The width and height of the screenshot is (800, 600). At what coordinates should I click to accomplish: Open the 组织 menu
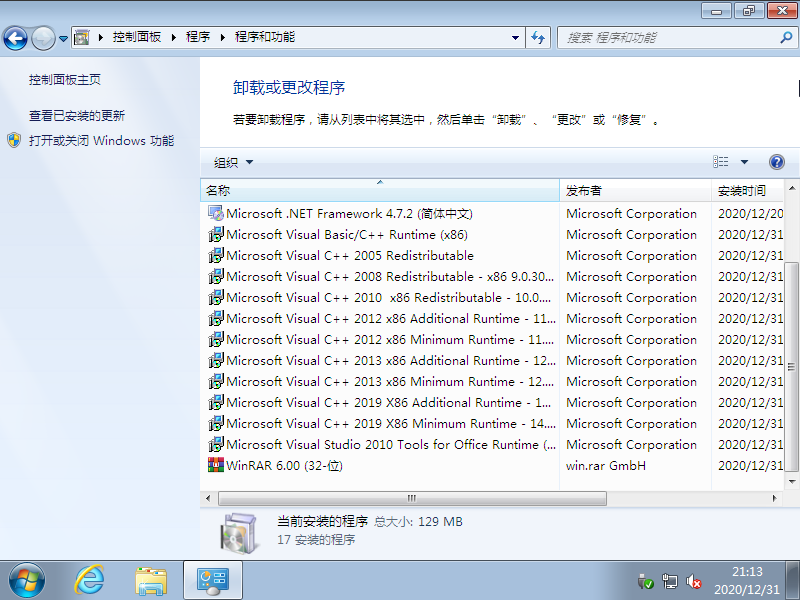click(233, 162)
